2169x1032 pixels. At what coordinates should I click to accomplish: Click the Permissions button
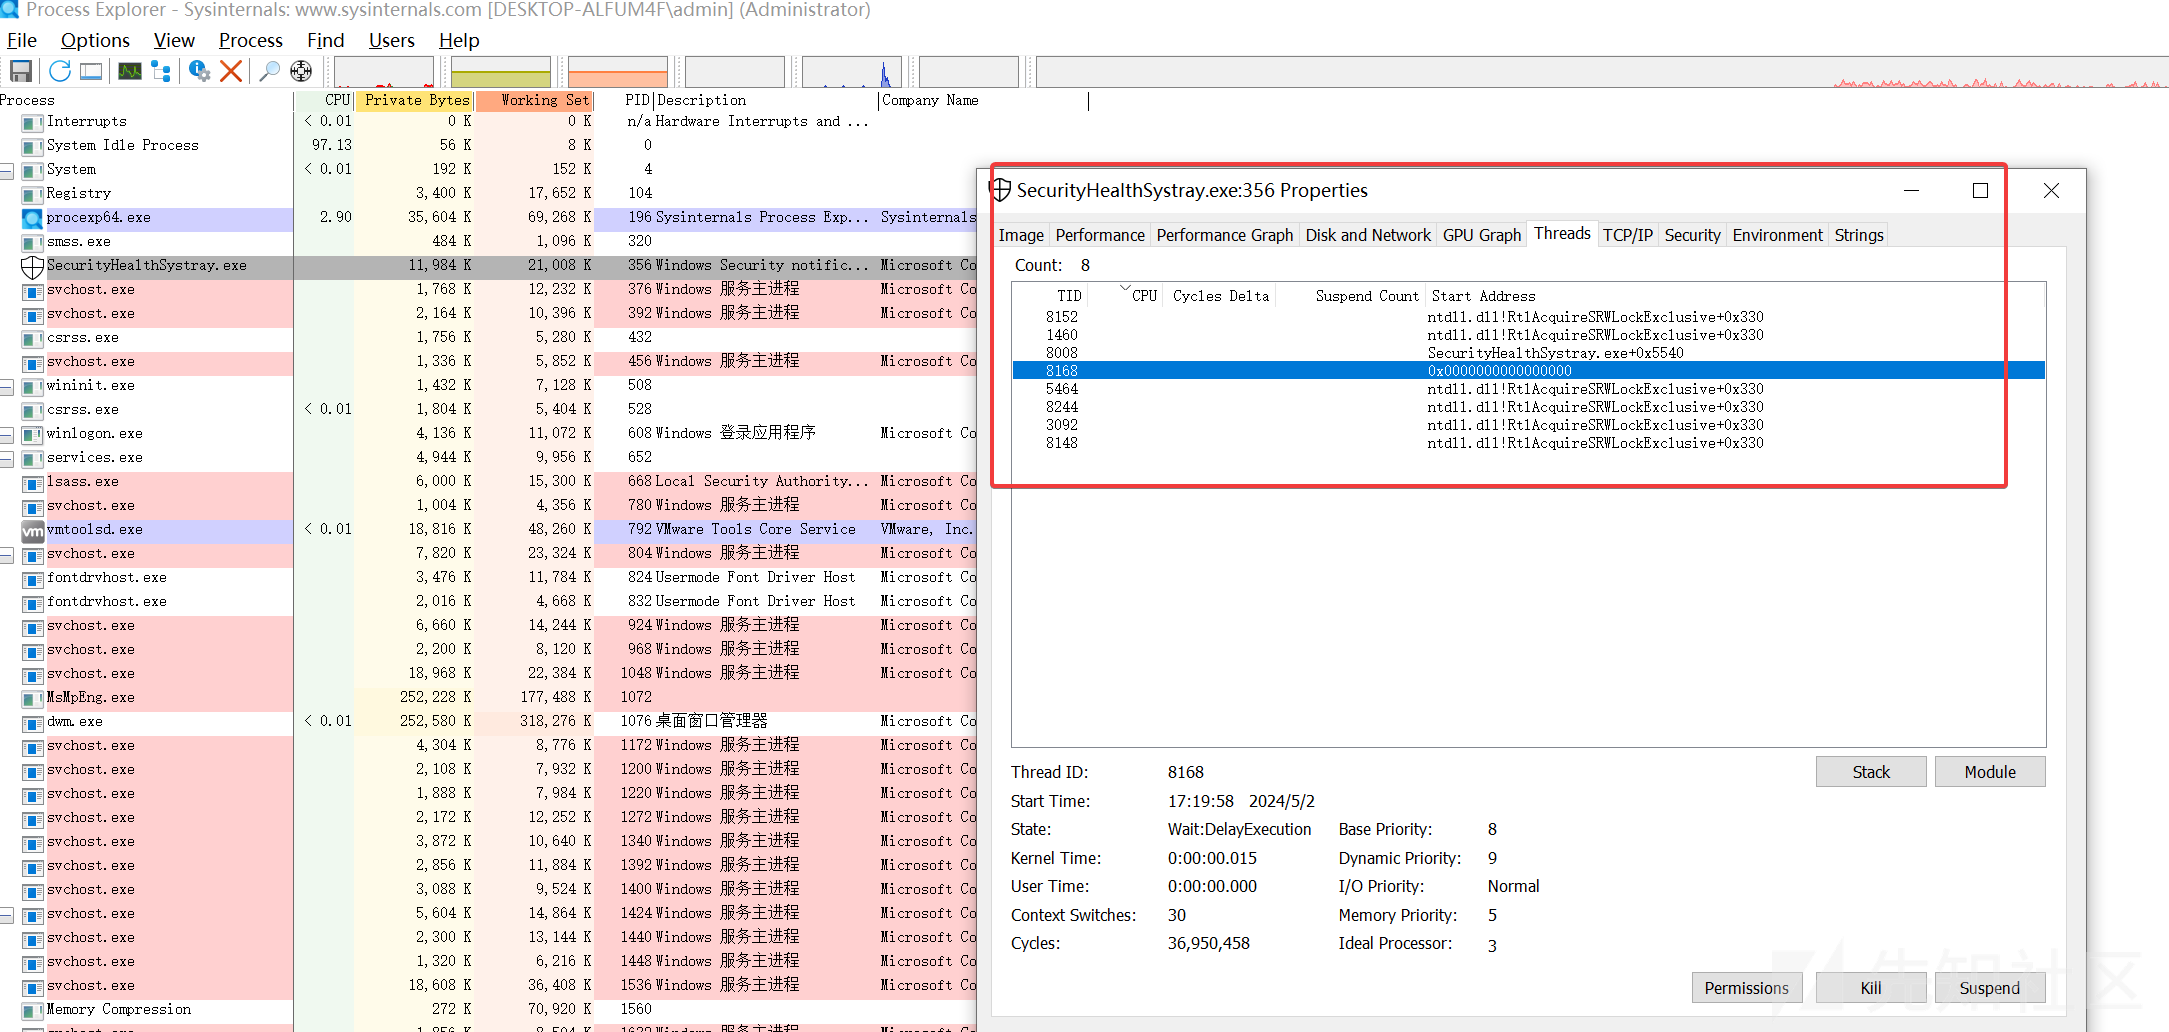[x=1747, y=988]
